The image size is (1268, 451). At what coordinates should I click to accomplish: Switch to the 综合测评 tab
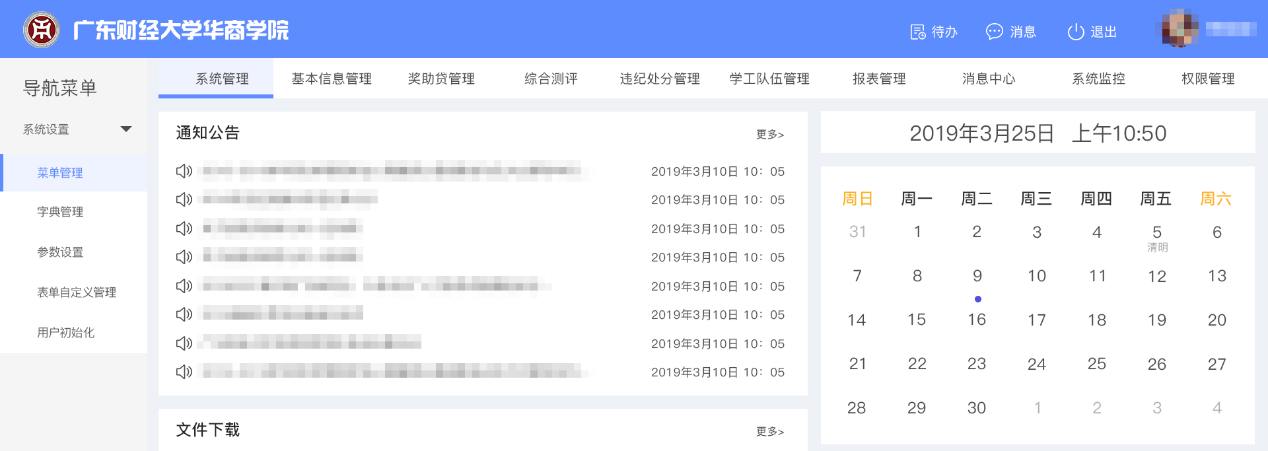[x=551, y=79]
